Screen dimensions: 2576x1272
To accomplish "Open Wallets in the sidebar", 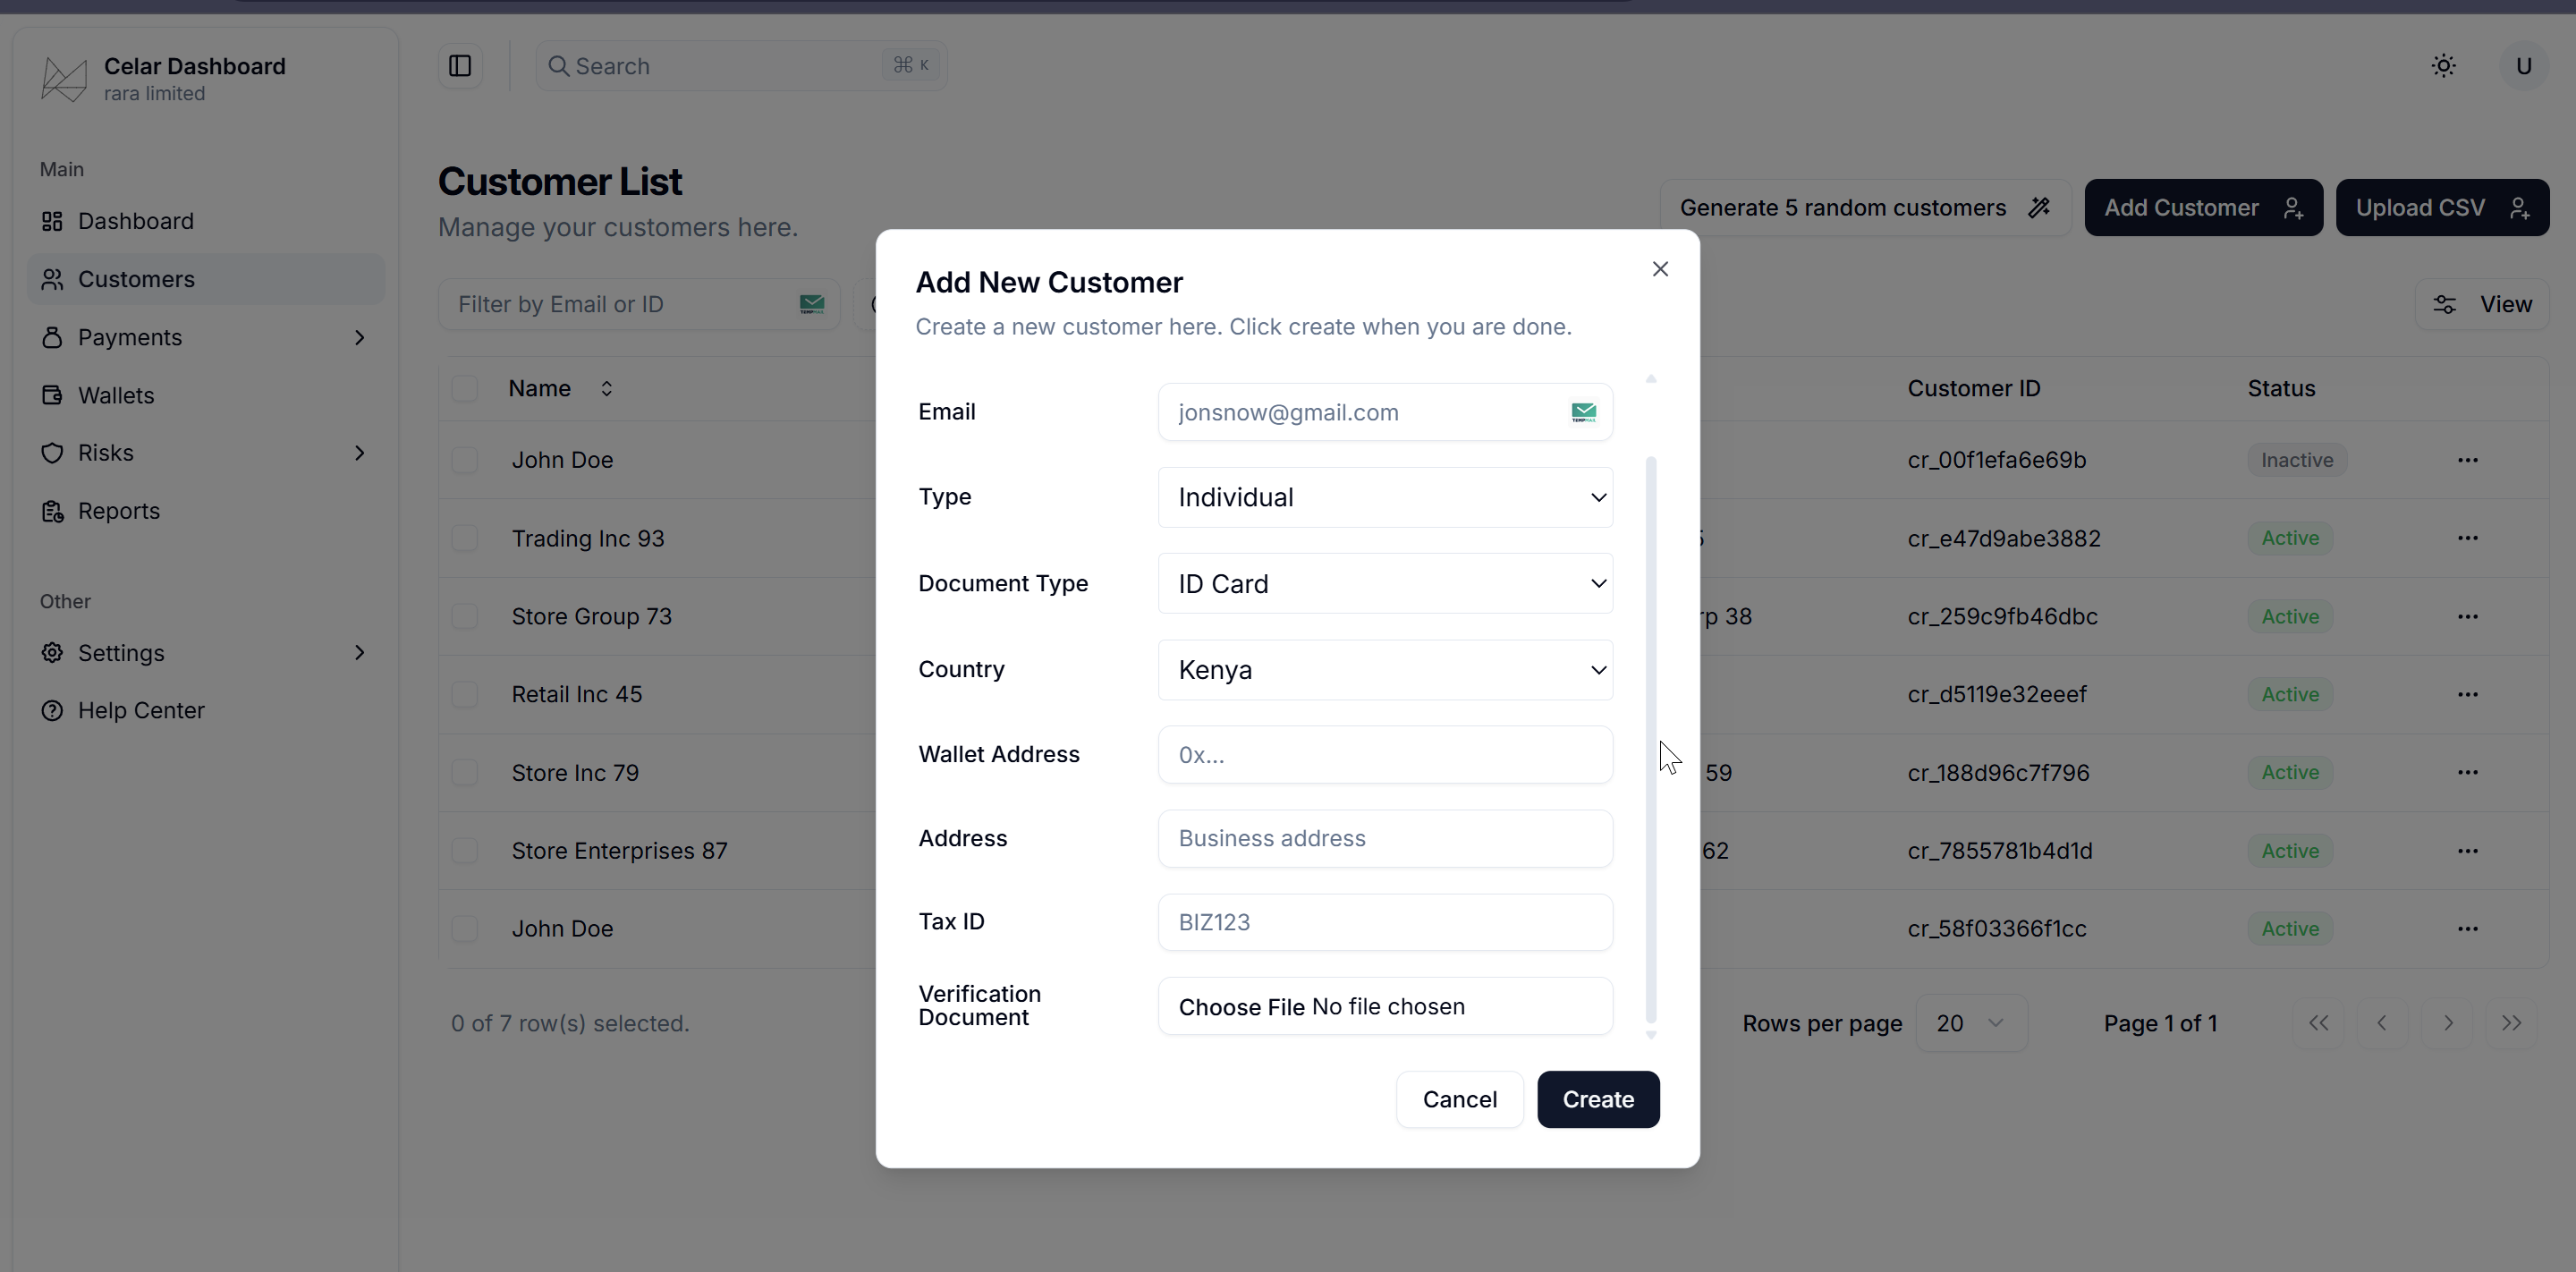I will [x=116, y=395].
